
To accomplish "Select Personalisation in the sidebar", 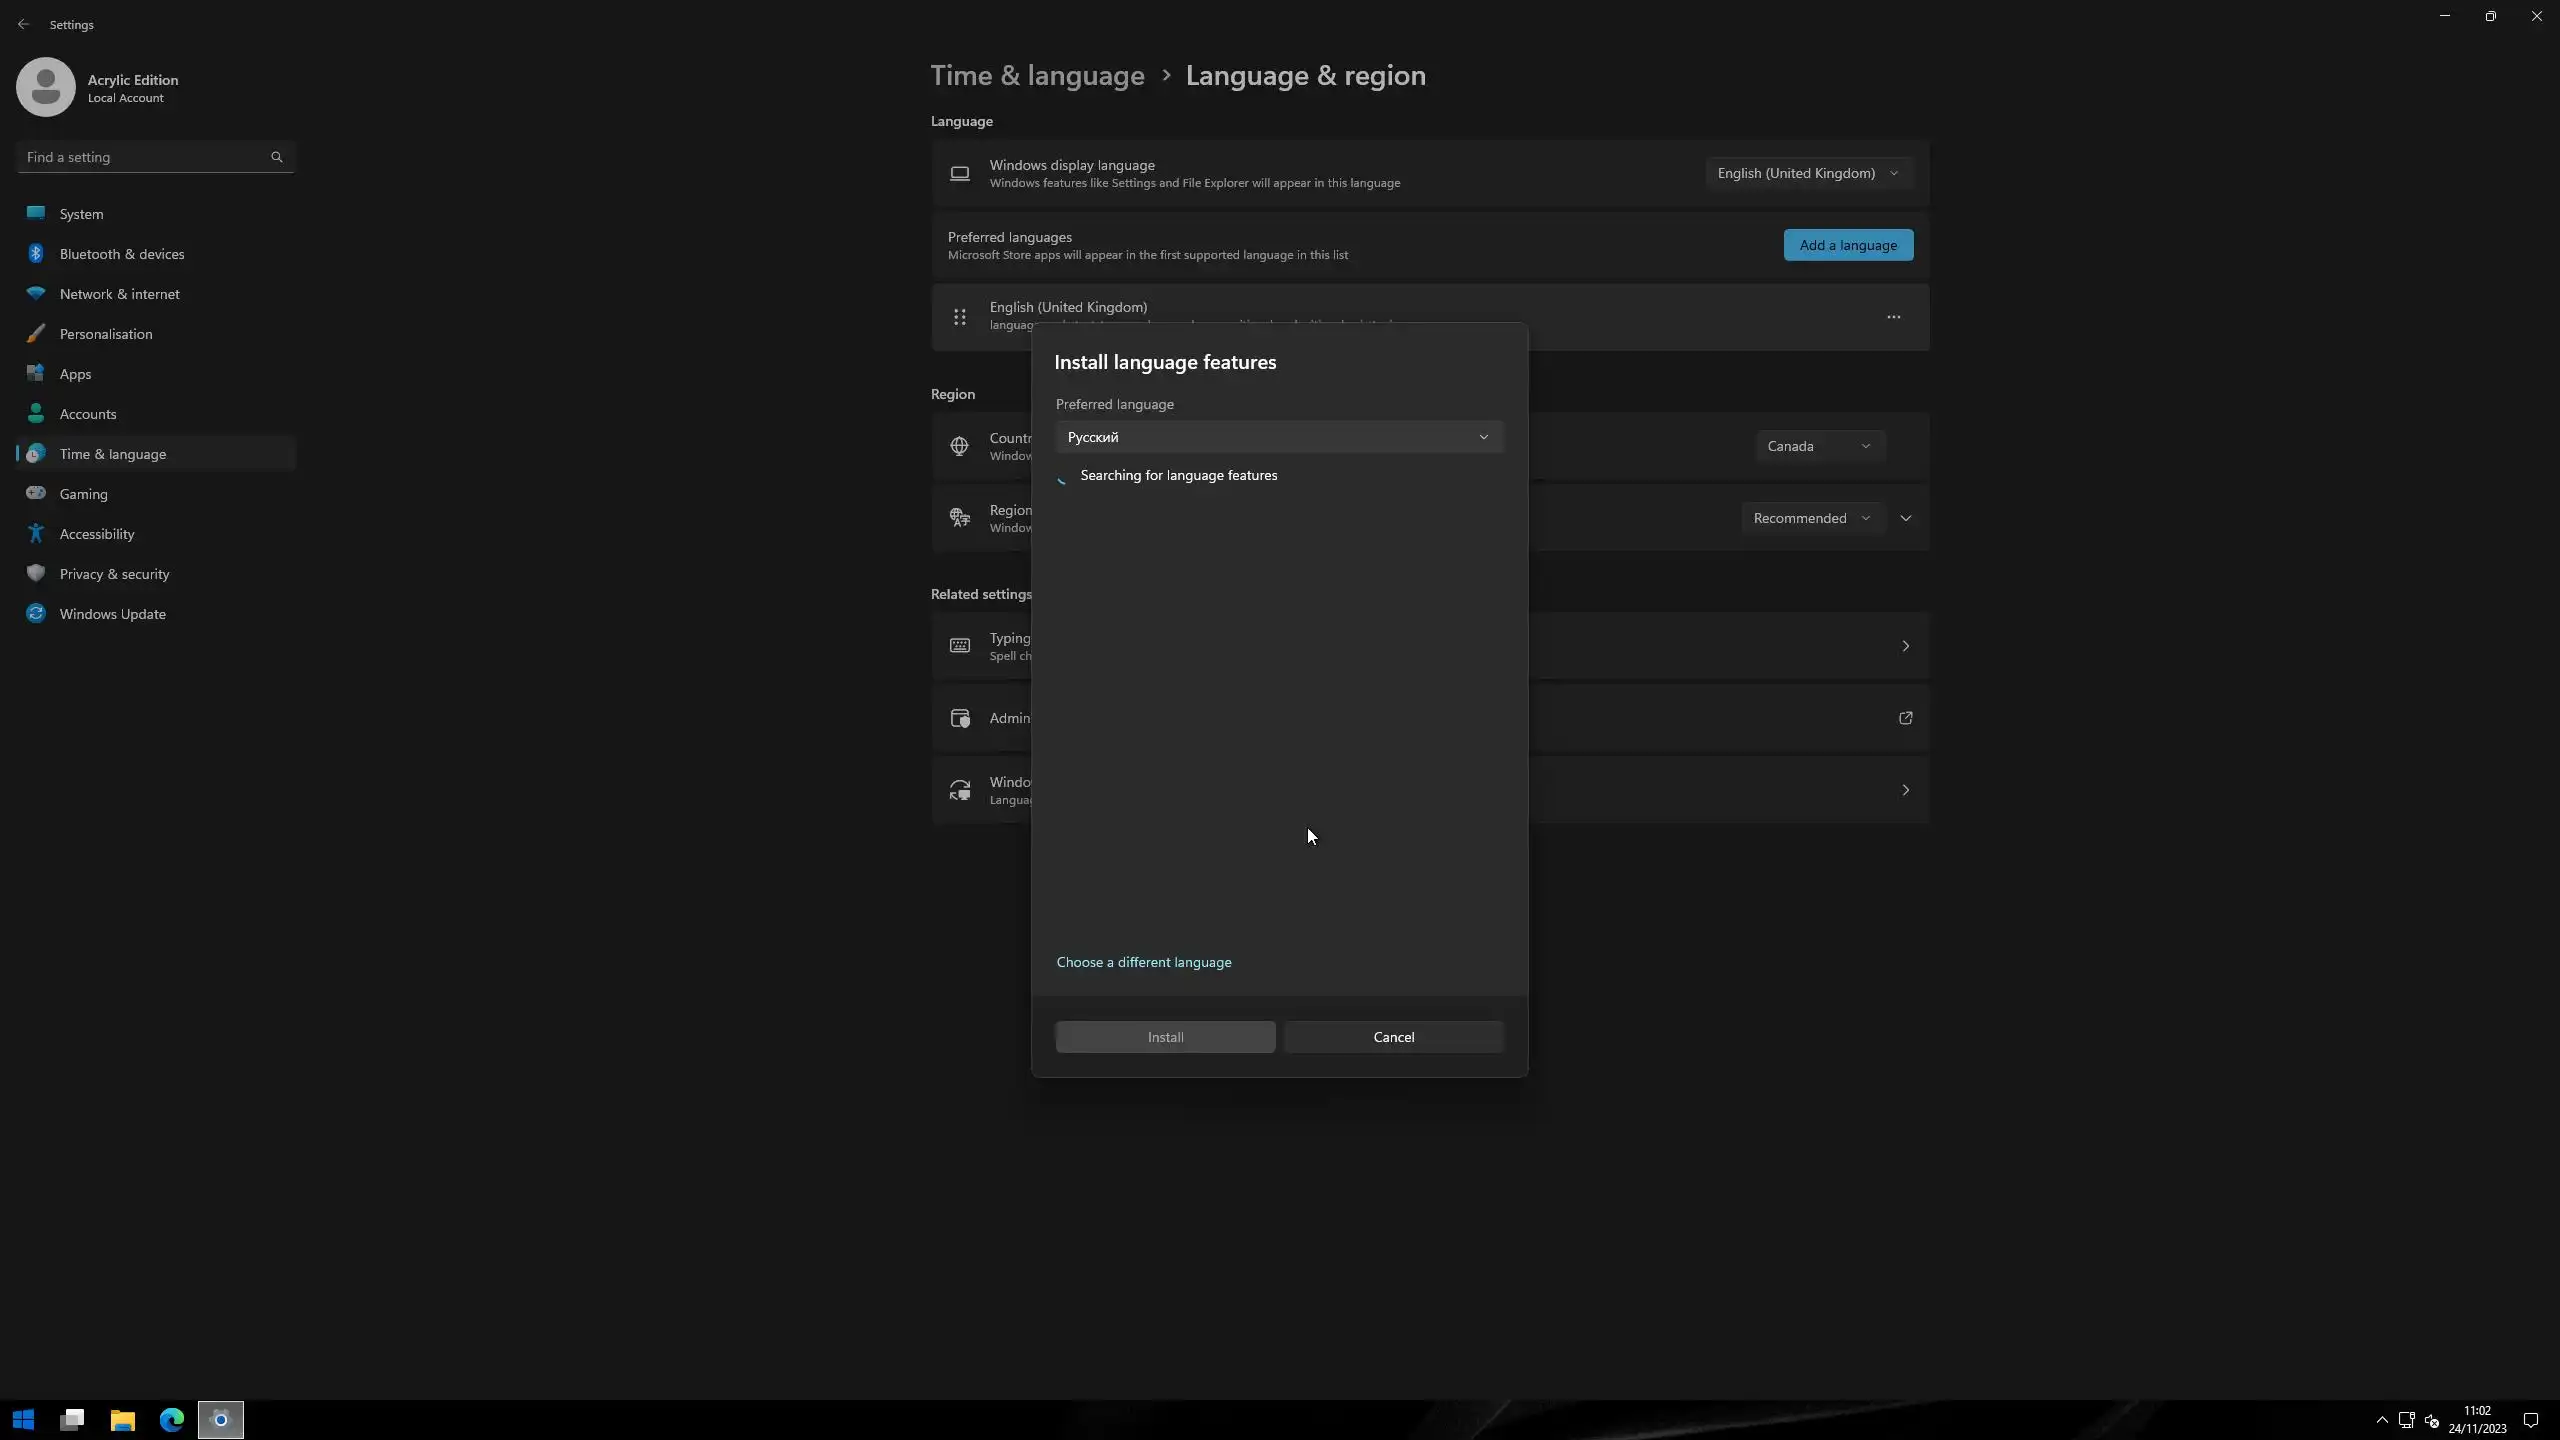I will [x=106, y=334].
